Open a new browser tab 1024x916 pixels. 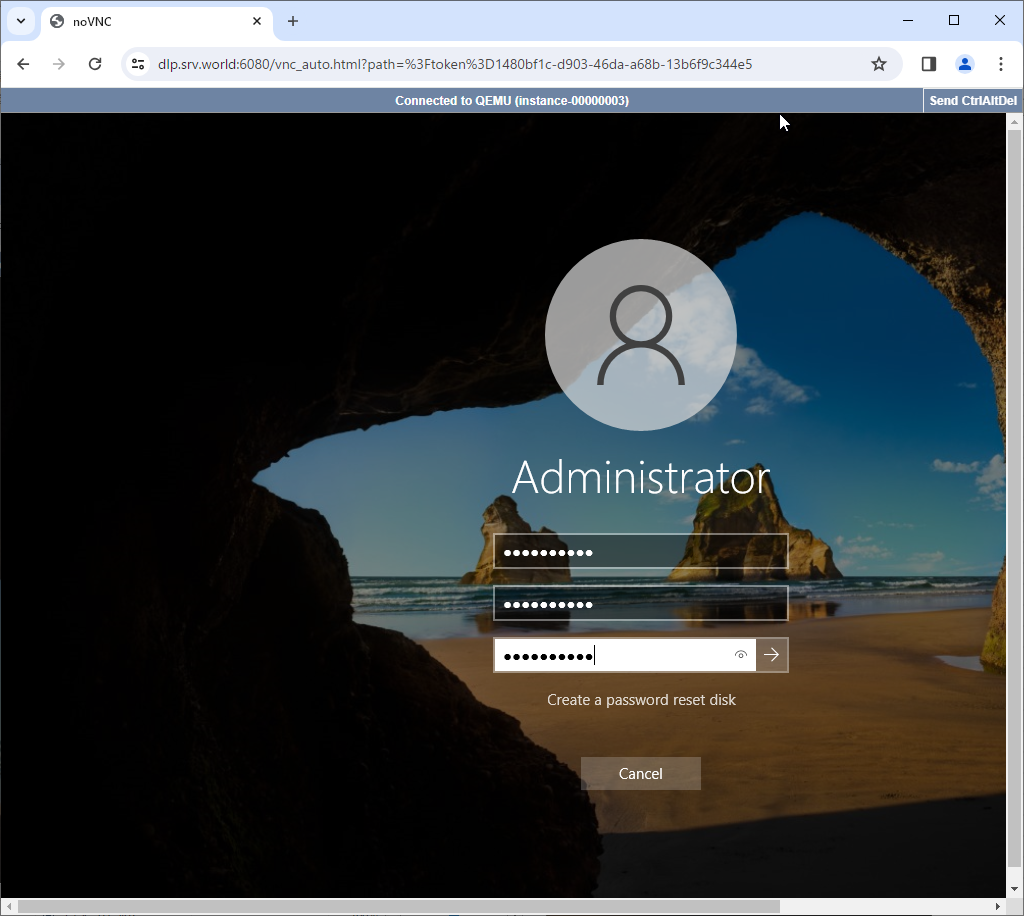point(293,22)
